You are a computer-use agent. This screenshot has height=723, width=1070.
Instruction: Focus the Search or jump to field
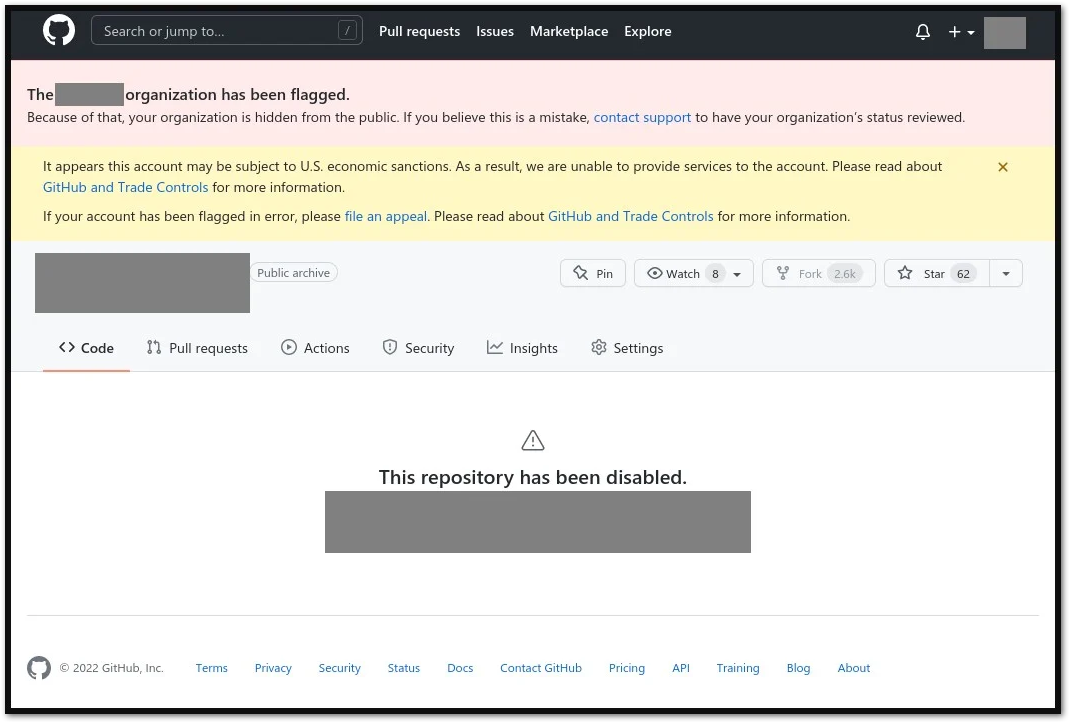(227, 31)
